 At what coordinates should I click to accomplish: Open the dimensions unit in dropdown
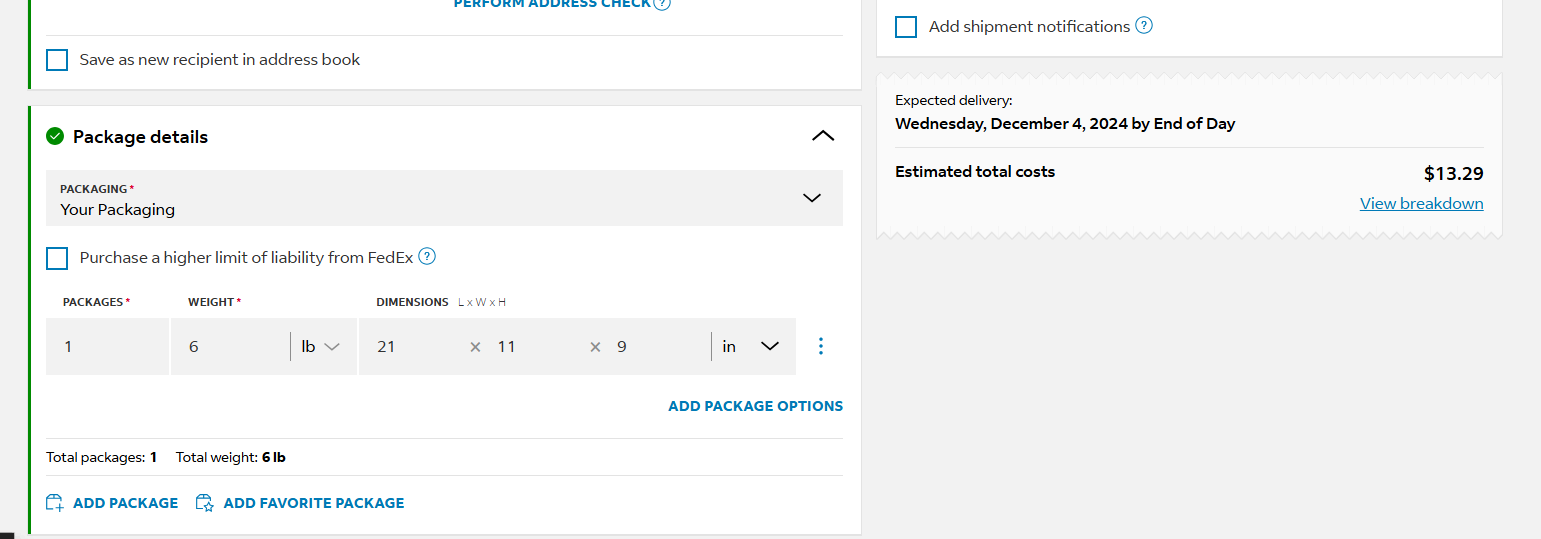pos(750,346)
